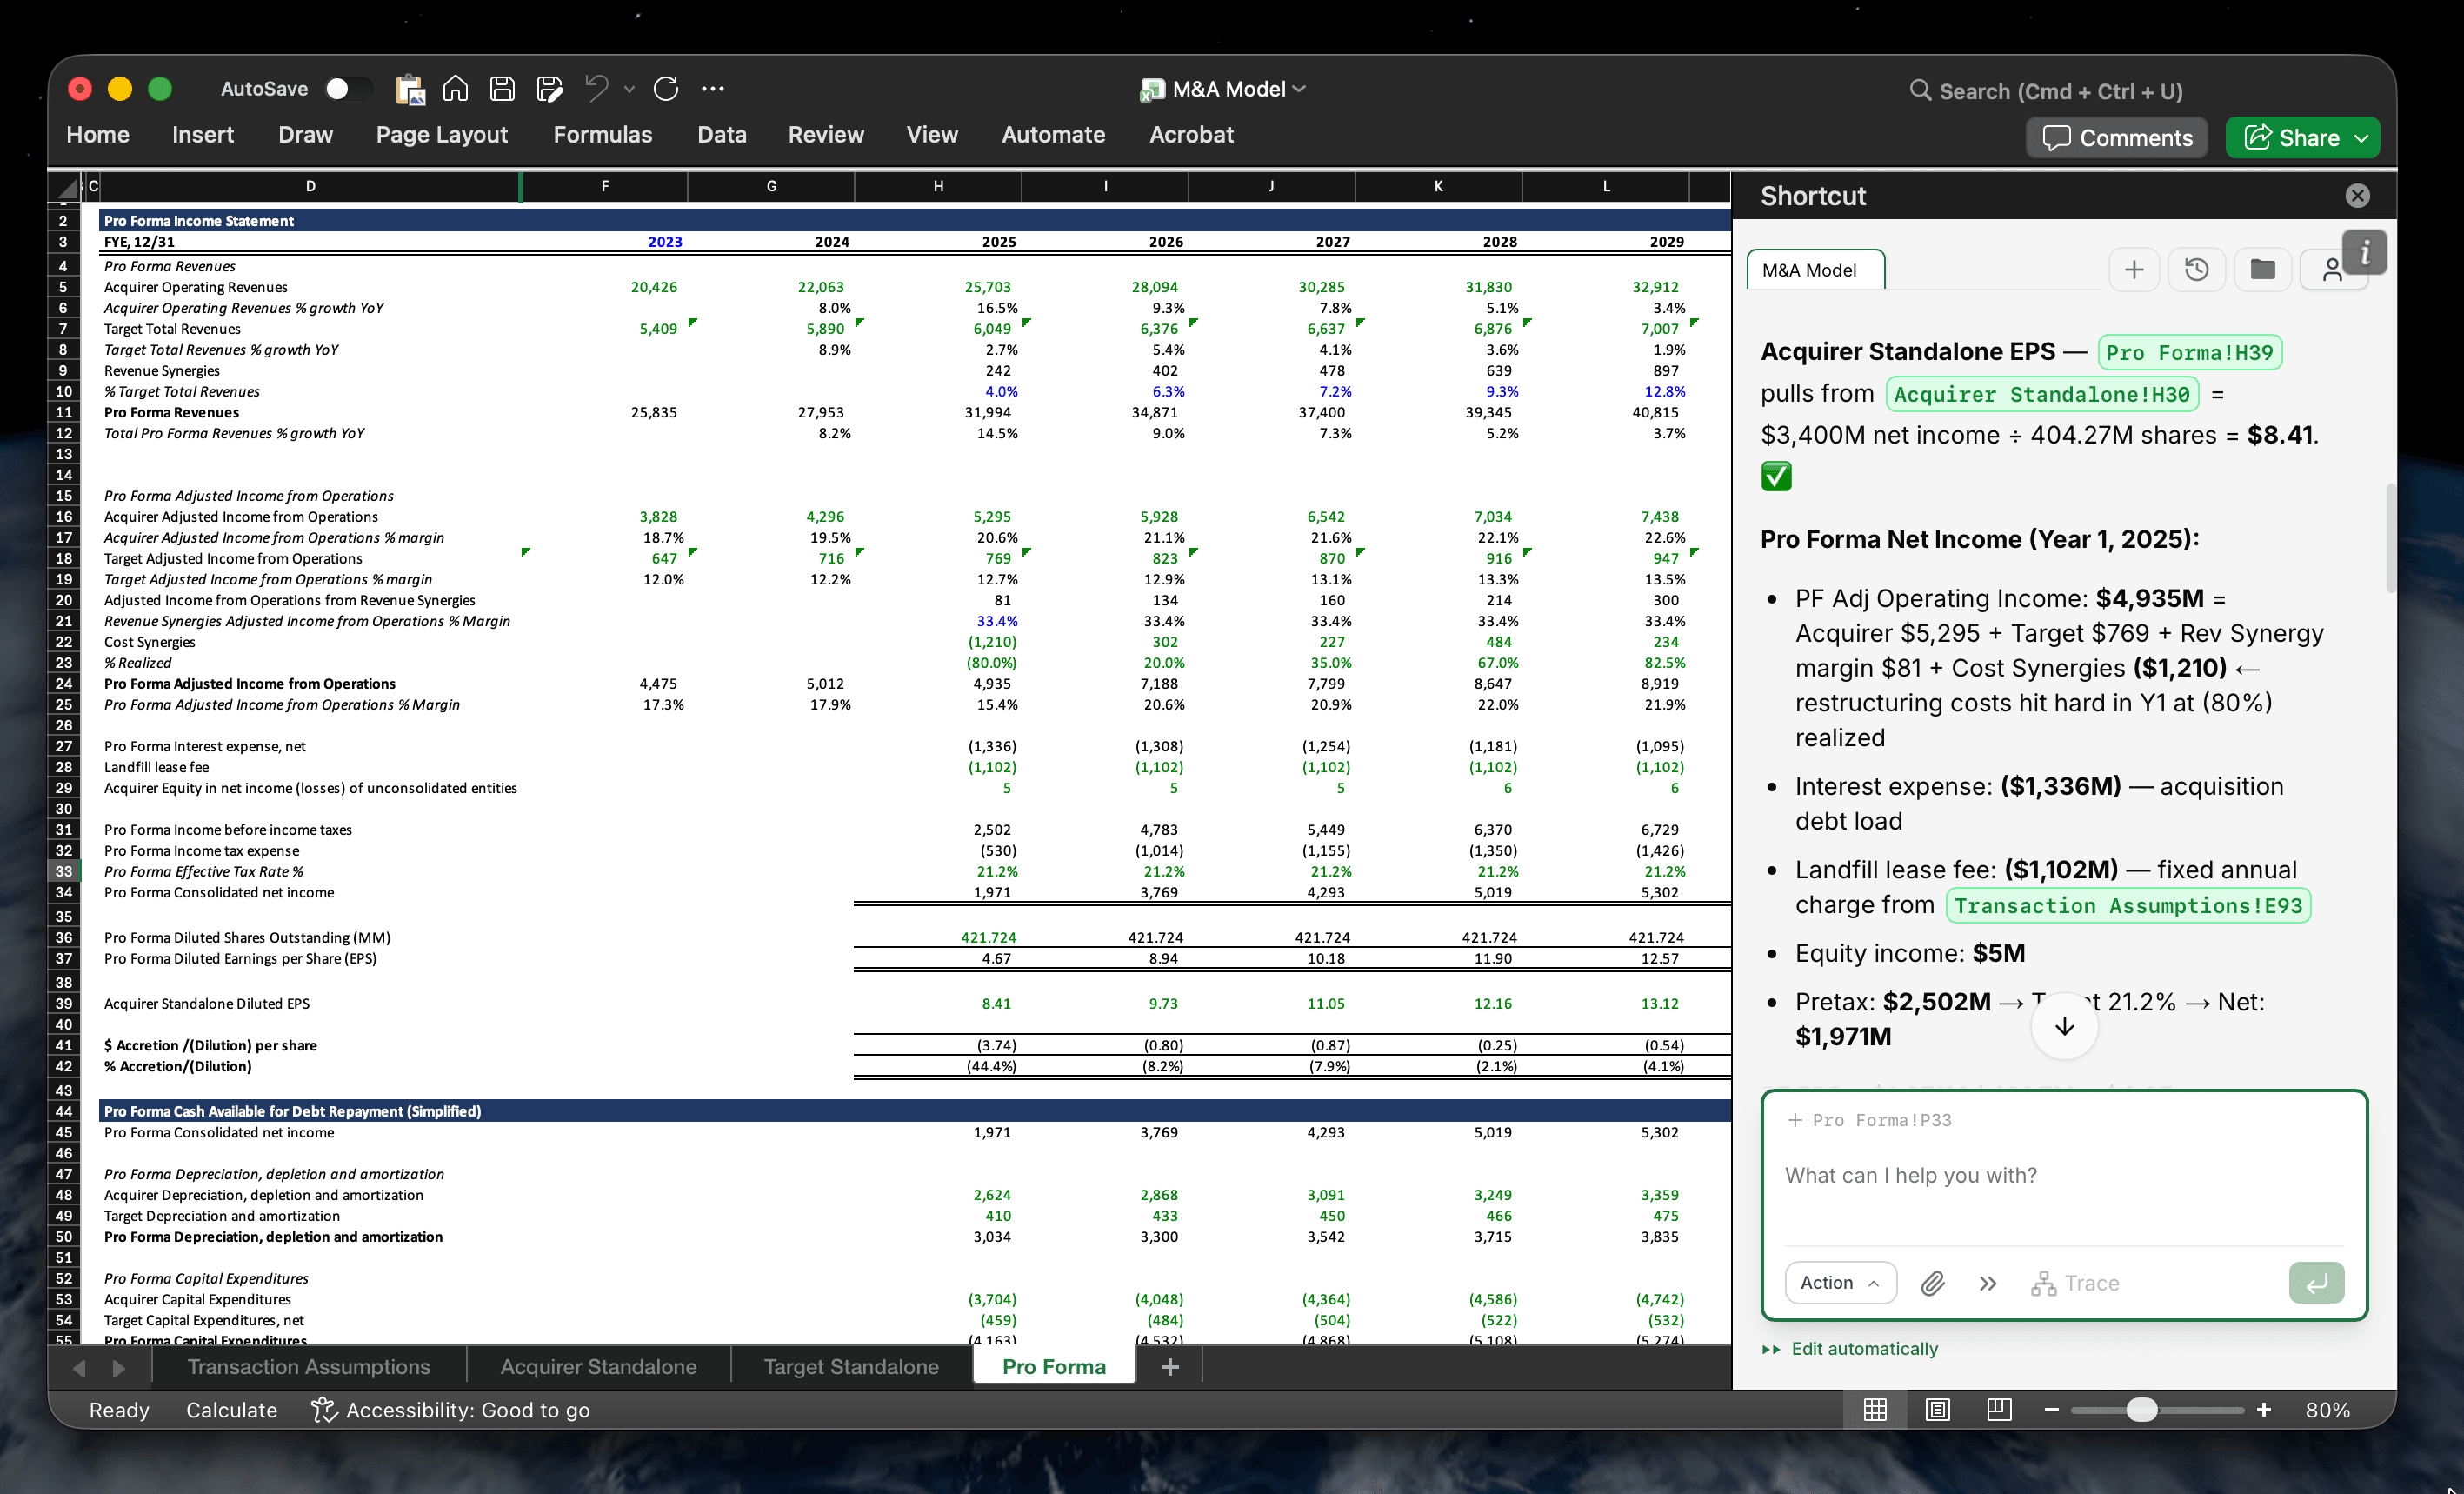Click the Save icon in title bar
This screenshot has width=2464, height=1494.
[502, 89]
